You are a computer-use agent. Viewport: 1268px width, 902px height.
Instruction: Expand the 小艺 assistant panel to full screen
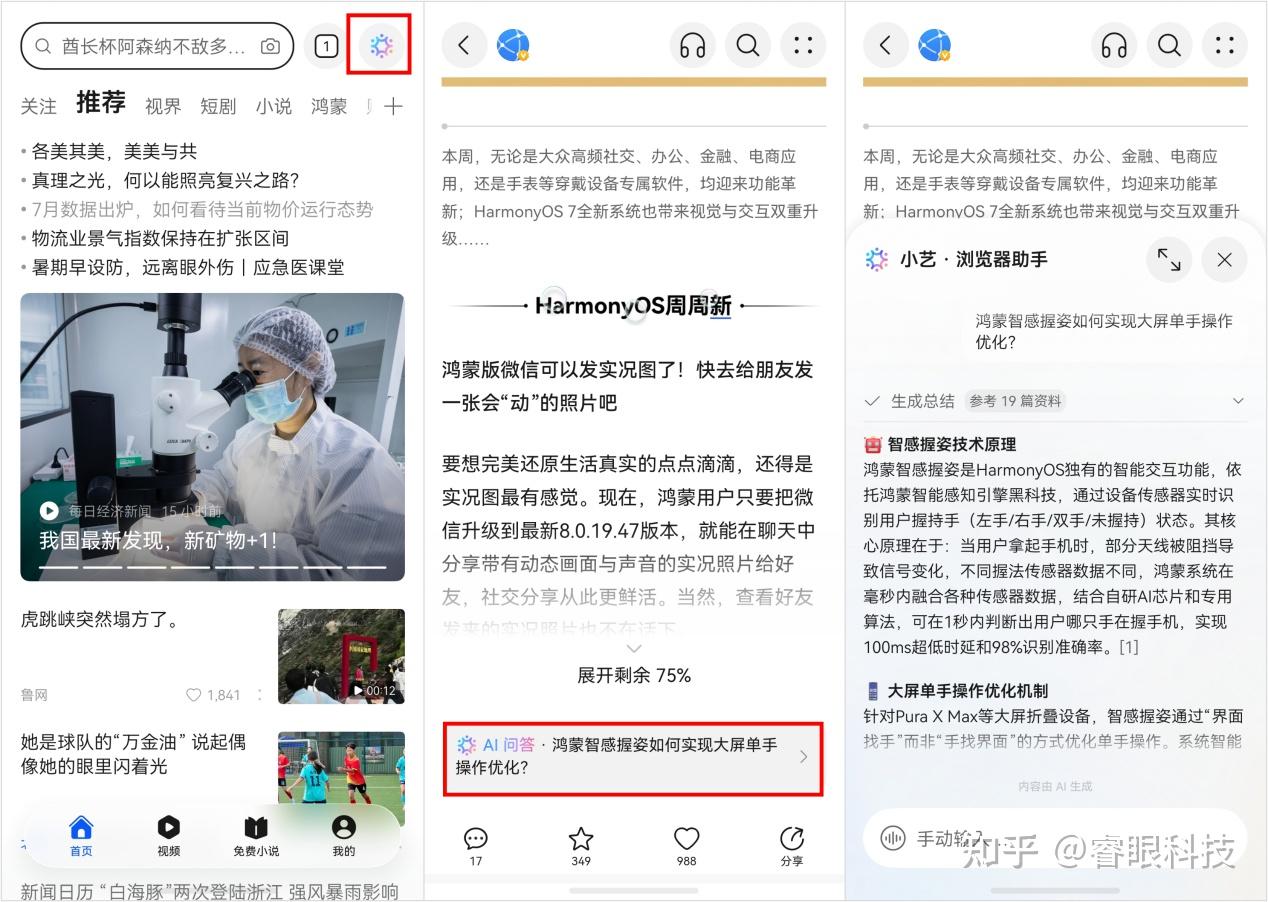pos(1169,260)
